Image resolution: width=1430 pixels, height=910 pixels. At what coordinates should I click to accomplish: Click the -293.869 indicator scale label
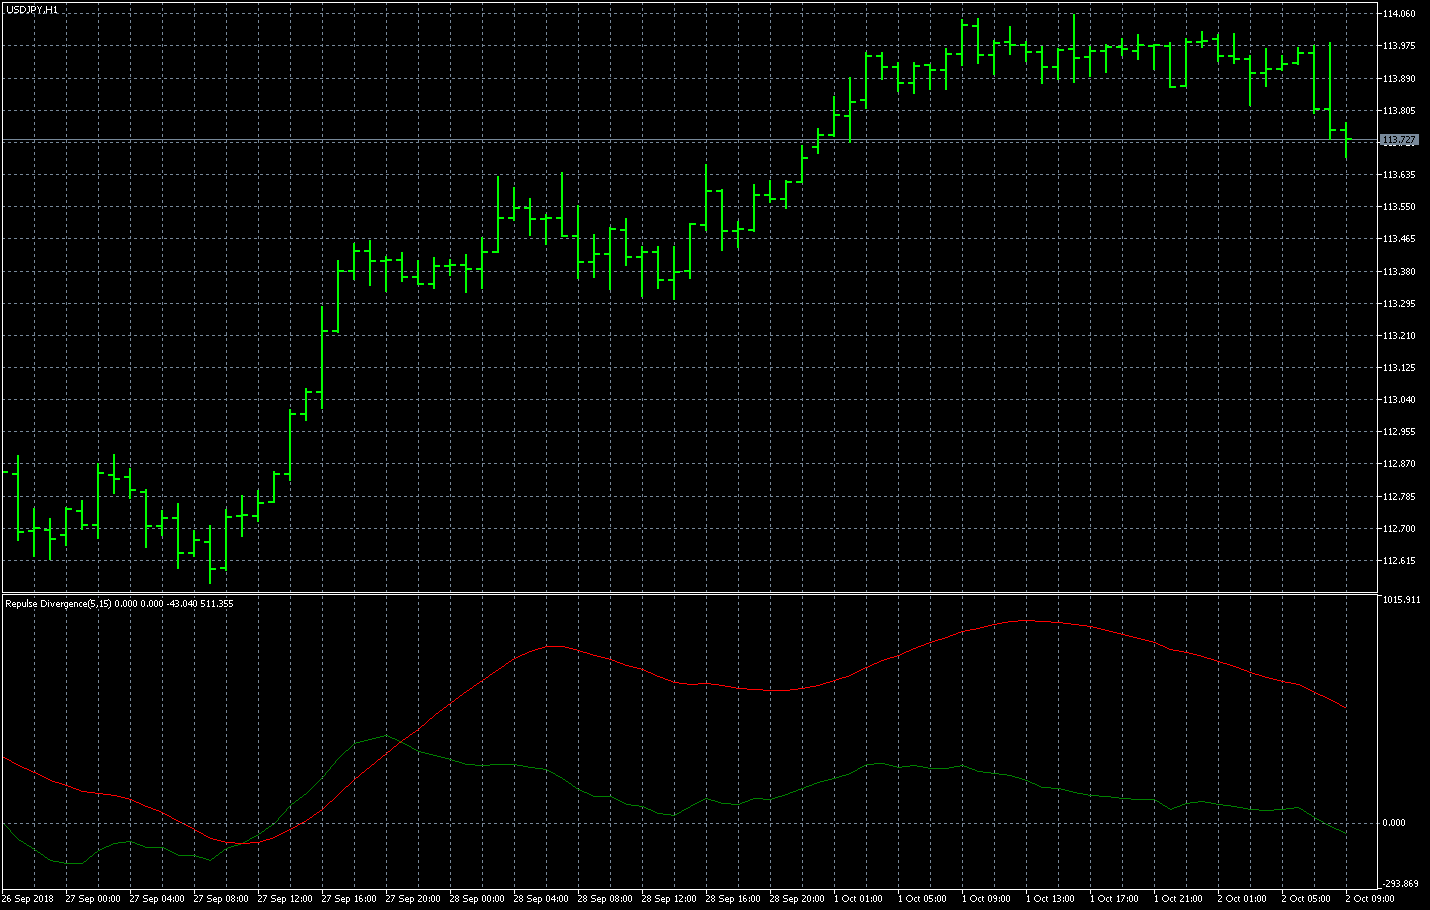(1399, 884)
